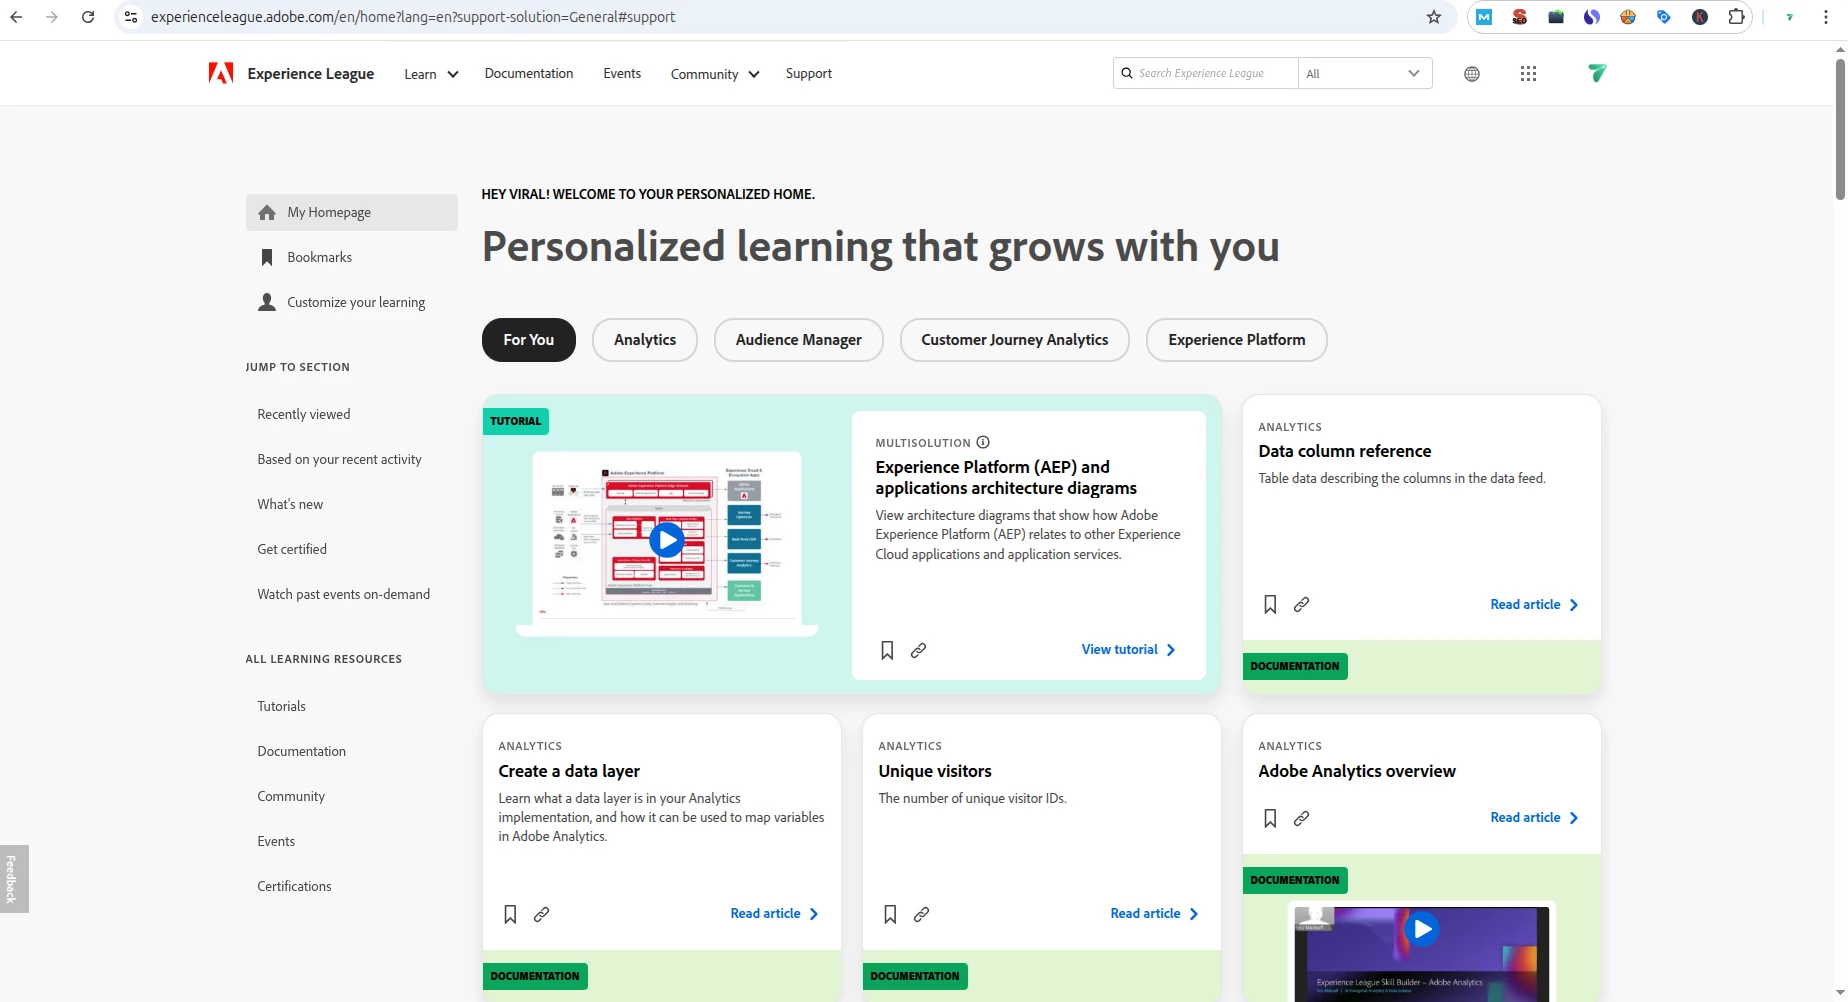The image size is (1848, 1002).
Task: Play the AEP architecture diagrams video
Action: coord(667,540)
